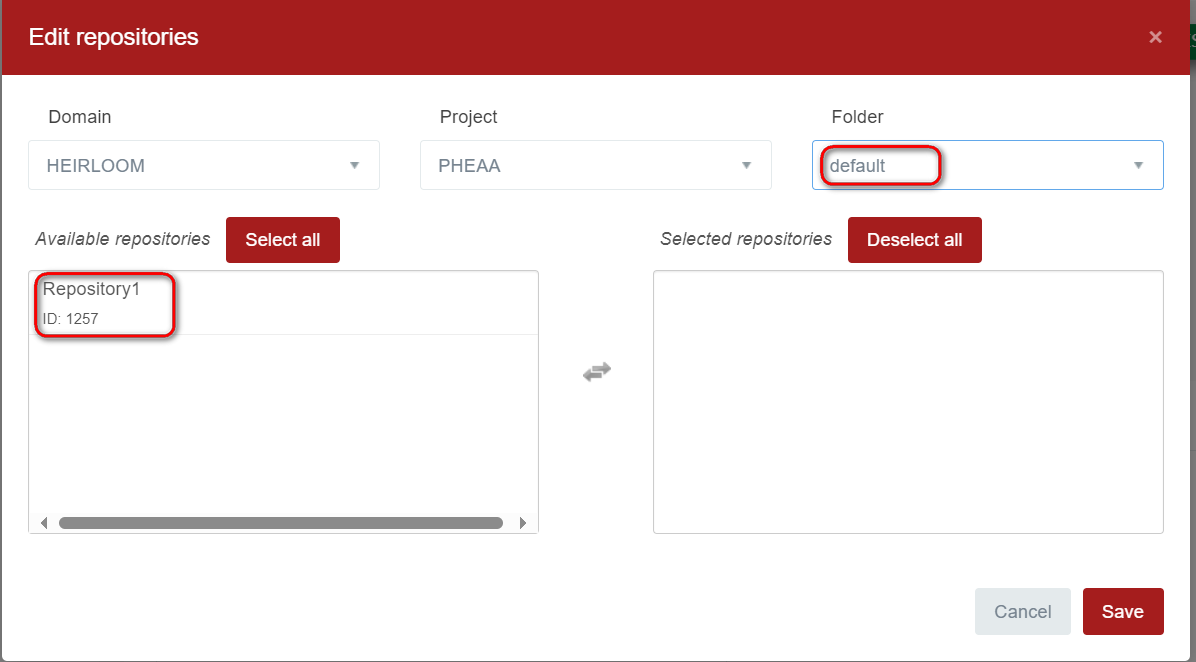
Task: Expand the PHEAA project selector
Action: (x=595, y=165)
